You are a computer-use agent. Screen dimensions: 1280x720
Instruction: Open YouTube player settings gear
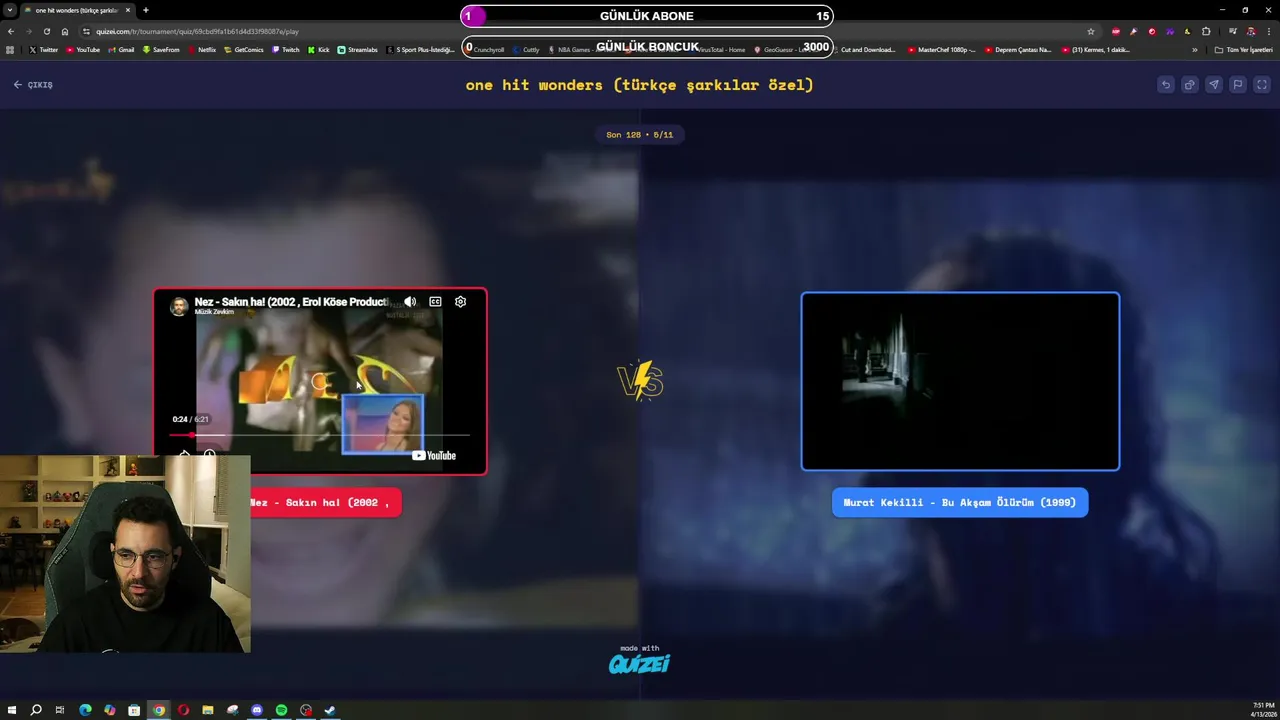tap(460, 302)
